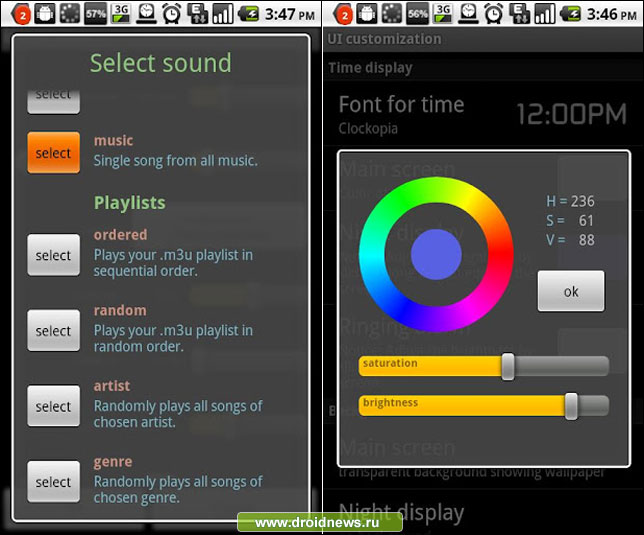
Task: Click the 'Select sound' dialog title
Action: (x=161, y=63)
